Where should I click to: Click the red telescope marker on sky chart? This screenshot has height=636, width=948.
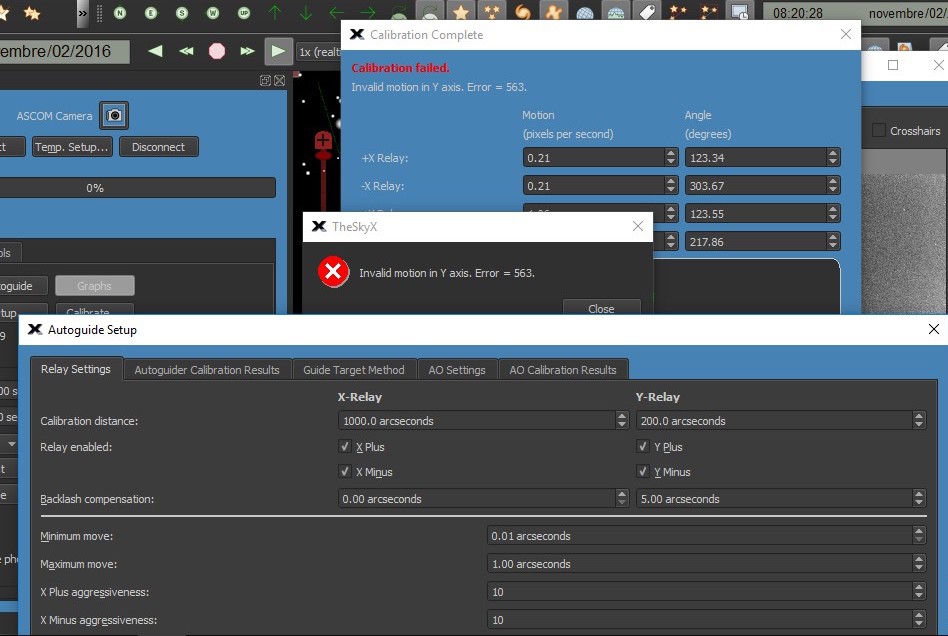(323, 145)
